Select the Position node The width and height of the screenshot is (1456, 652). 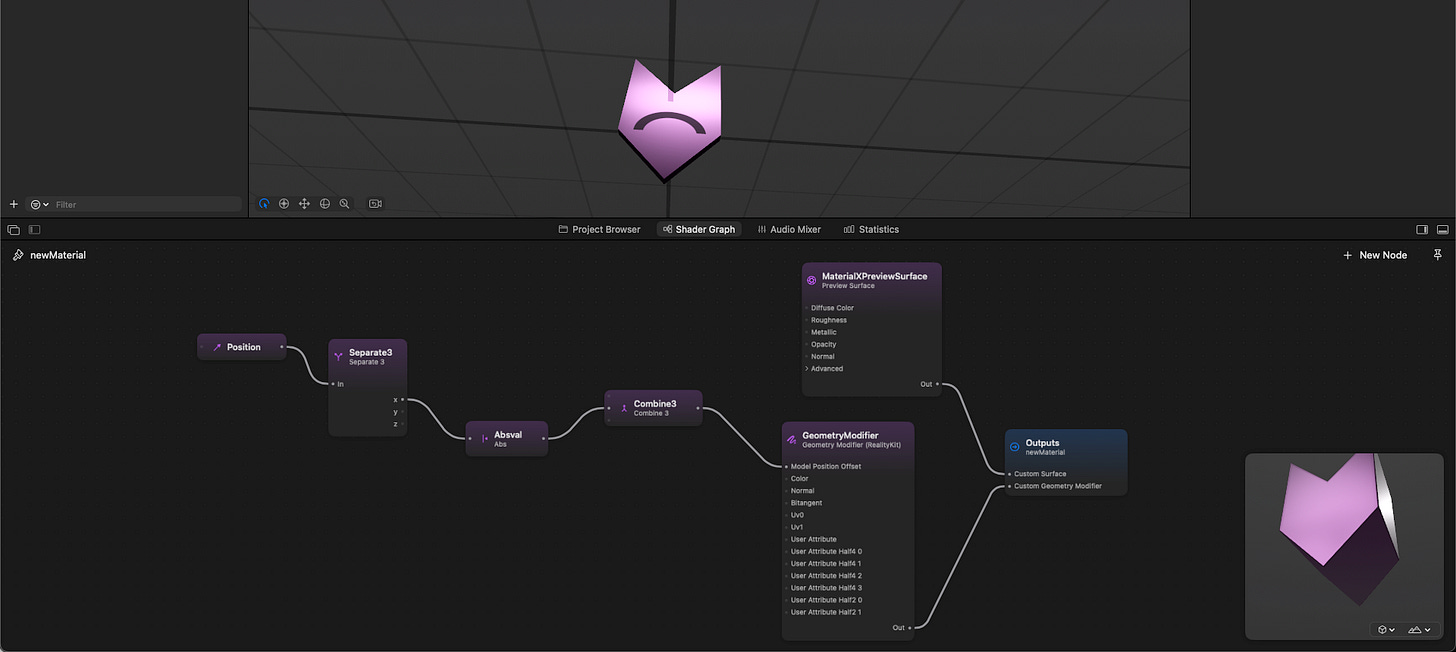(242, 347)
